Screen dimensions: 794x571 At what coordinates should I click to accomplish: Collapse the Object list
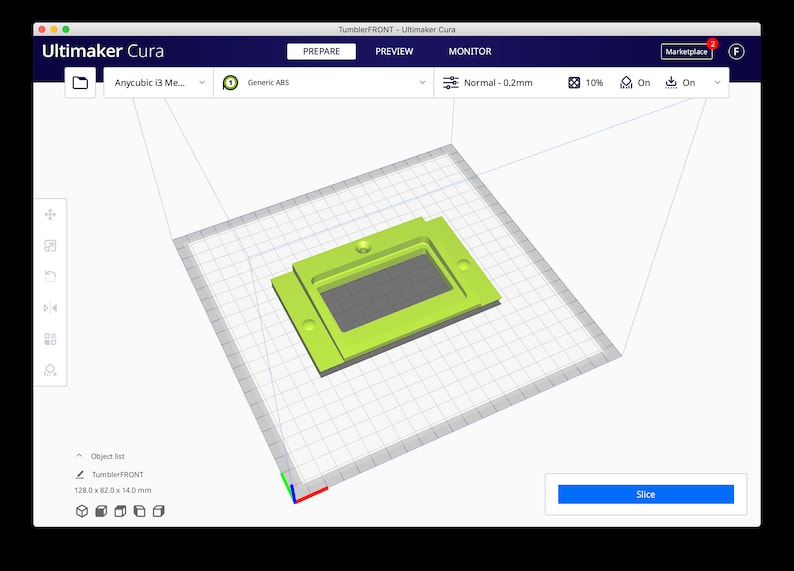pos(80,456)
